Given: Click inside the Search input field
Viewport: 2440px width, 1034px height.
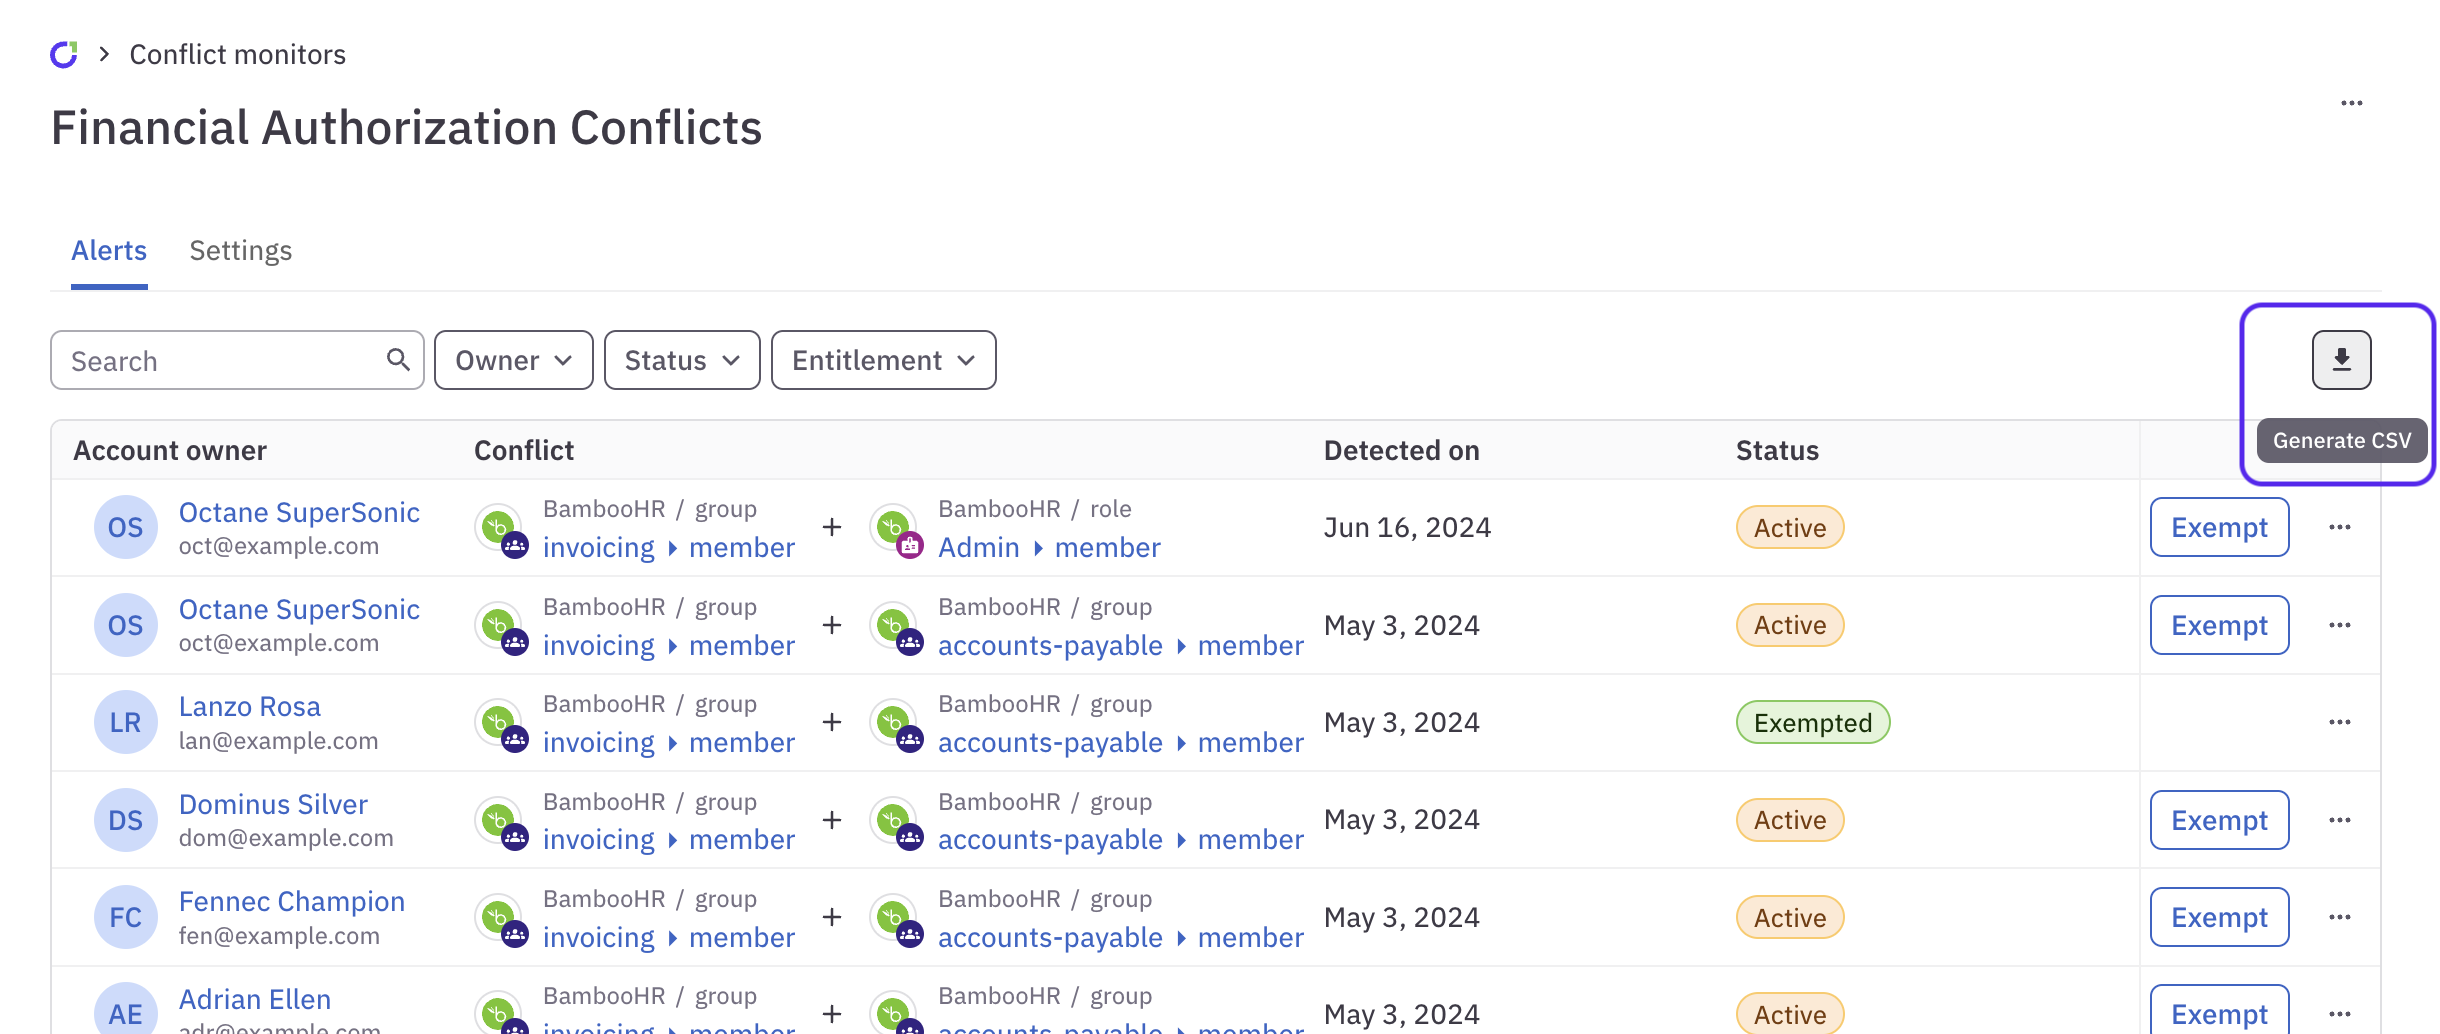Looking at the screenshot, I should [x=200, y=359].
